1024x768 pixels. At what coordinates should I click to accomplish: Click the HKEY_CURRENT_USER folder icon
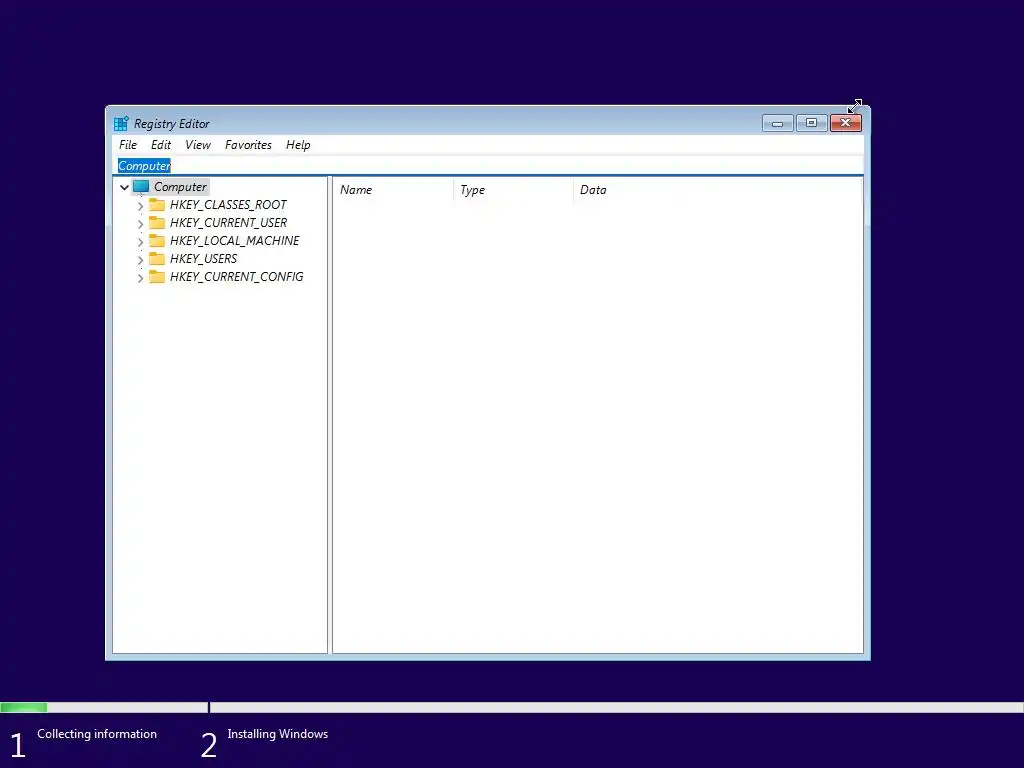click(x=157, y=223)
